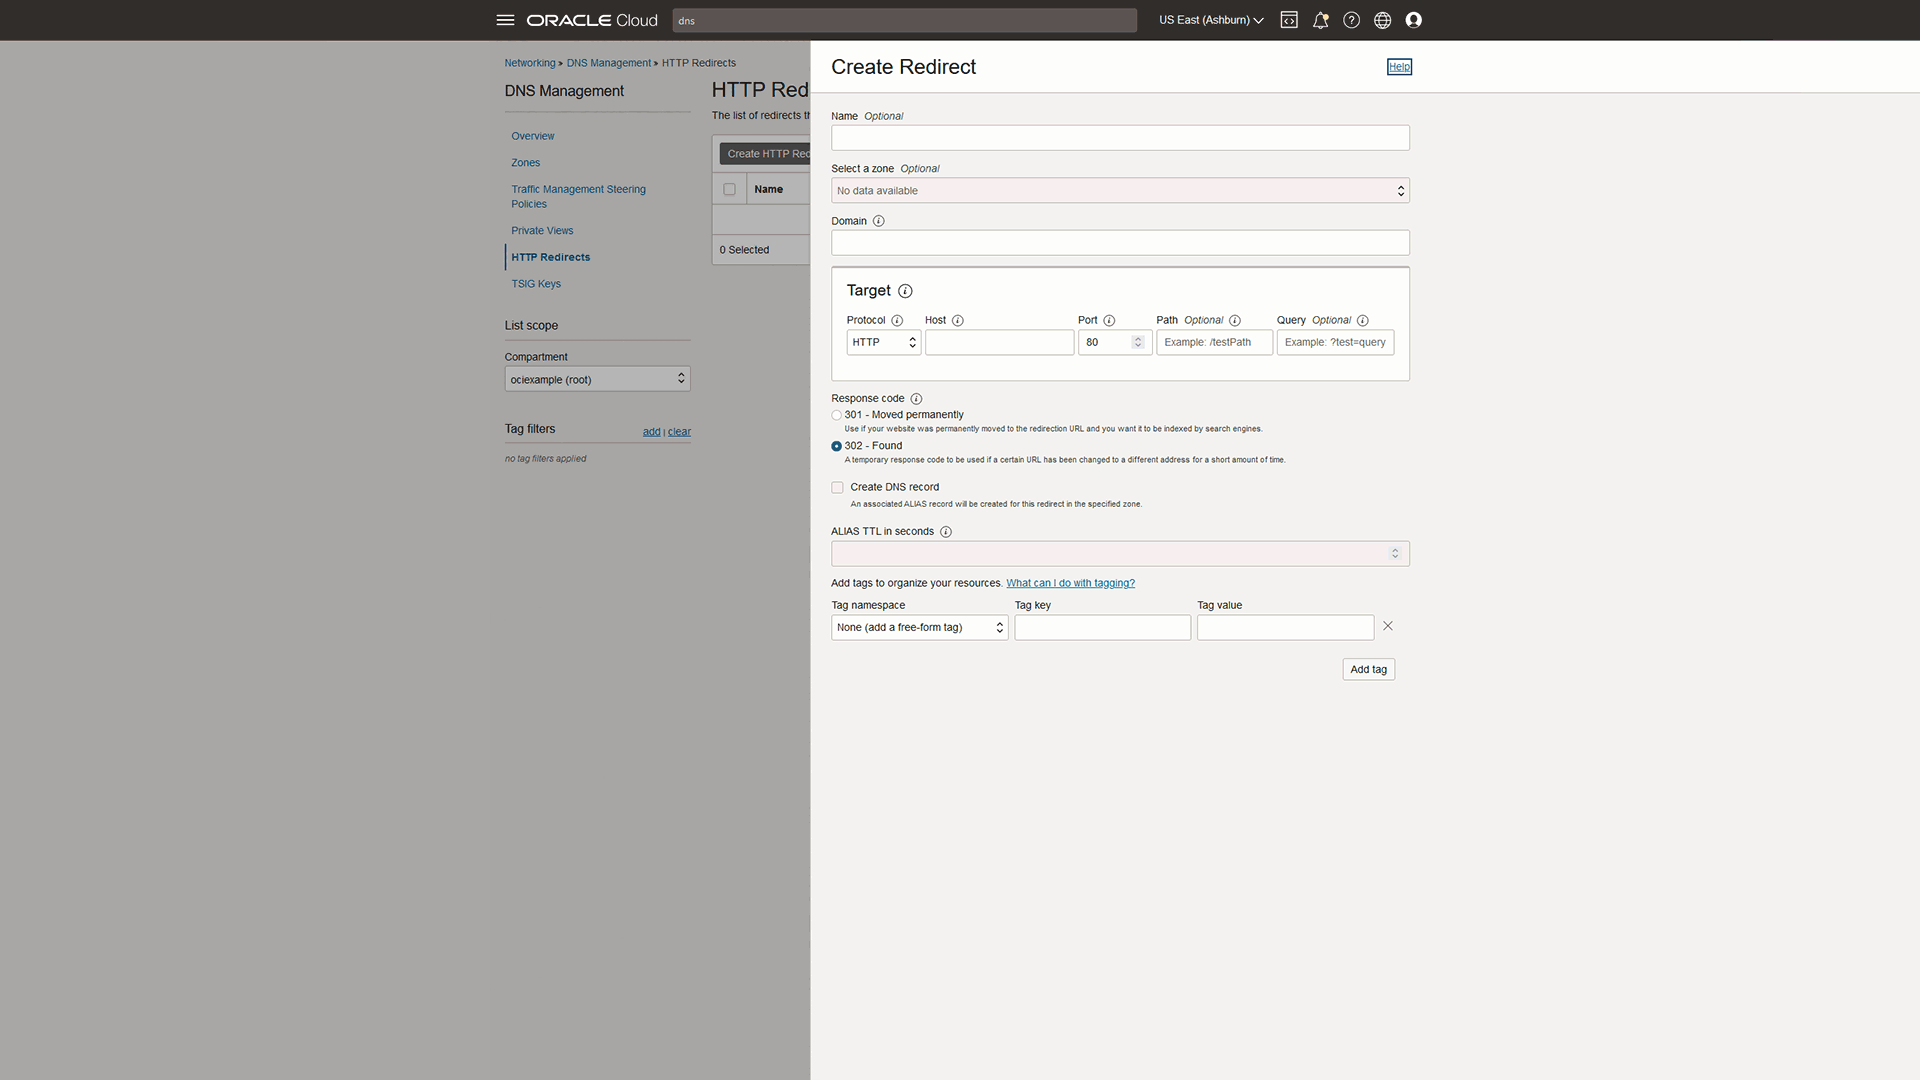The height and width of the screenshot is (1080, 1920).
Task: Open the user profile avatar menu
Action: coord(1413,20)
